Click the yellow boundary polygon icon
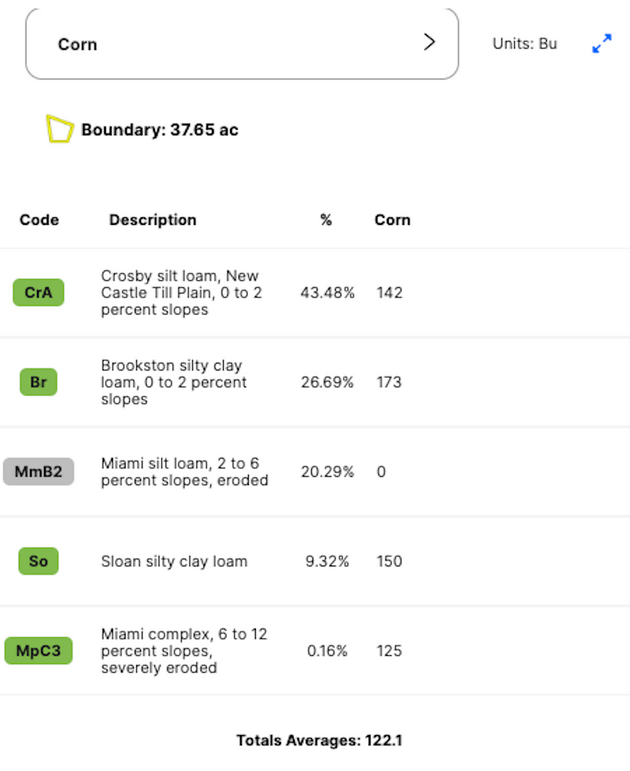 [60, 129]
